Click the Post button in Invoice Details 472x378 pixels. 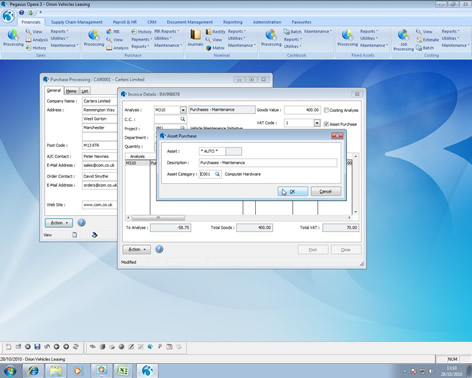coord(313,250)
